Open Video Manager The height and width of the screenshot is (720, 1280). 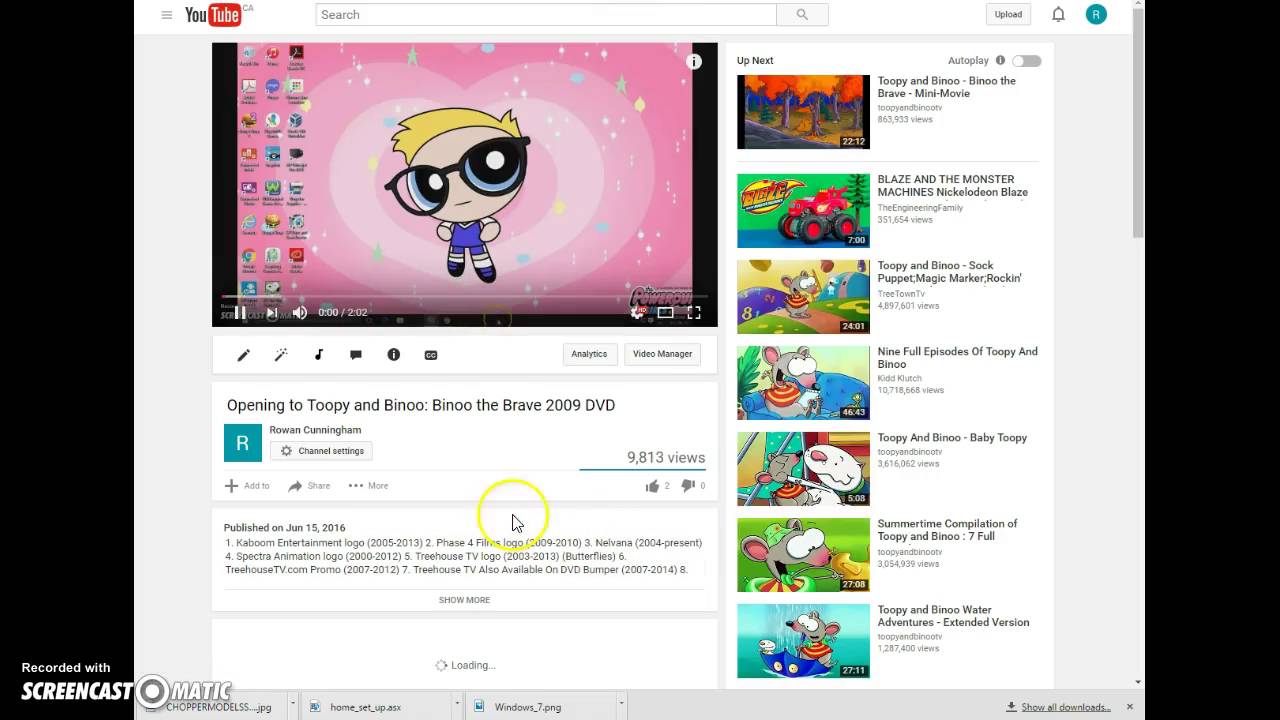(662, 354)
